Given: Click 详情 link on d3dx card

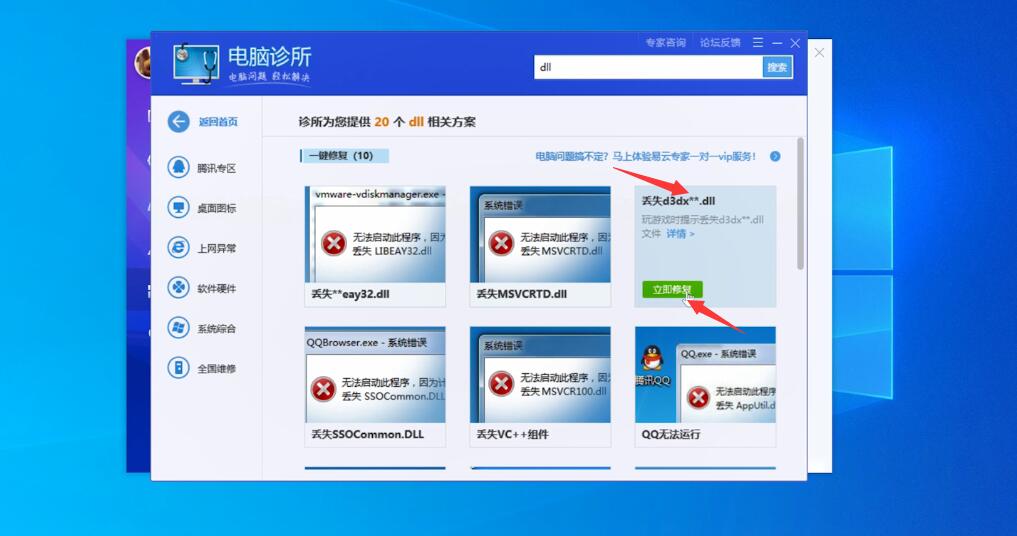Looking at the screenshot, I should tap(680, 234).
